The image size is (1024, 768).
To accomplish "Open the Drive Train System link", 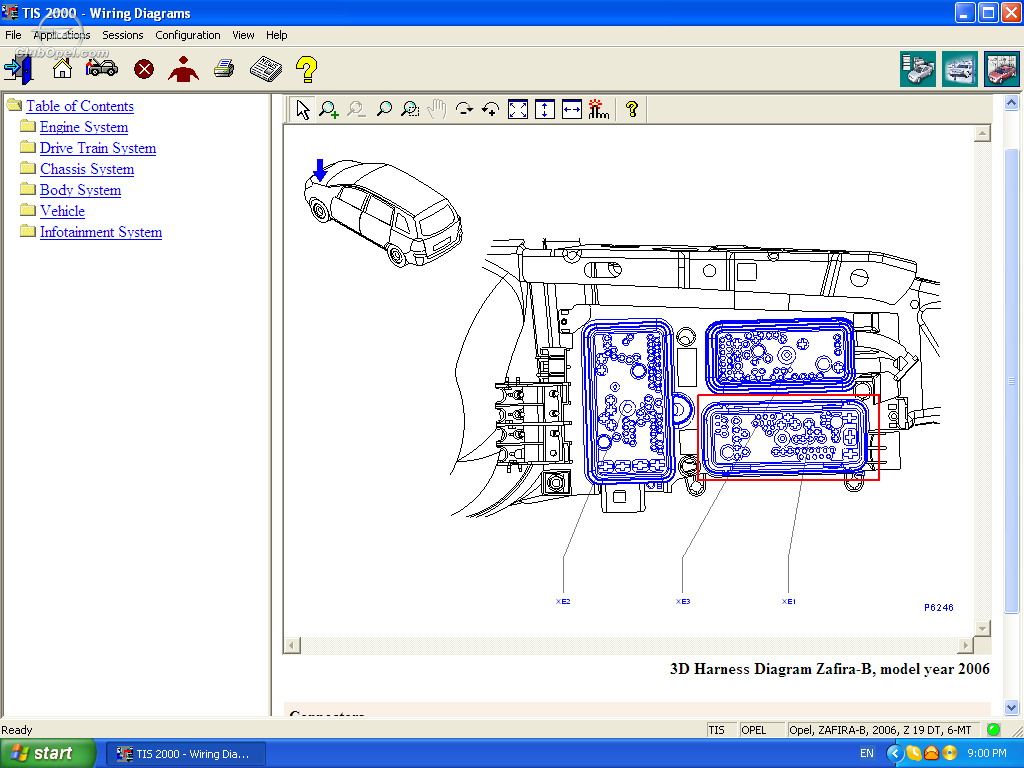I will pyautogui.click(x=98, y=148).
